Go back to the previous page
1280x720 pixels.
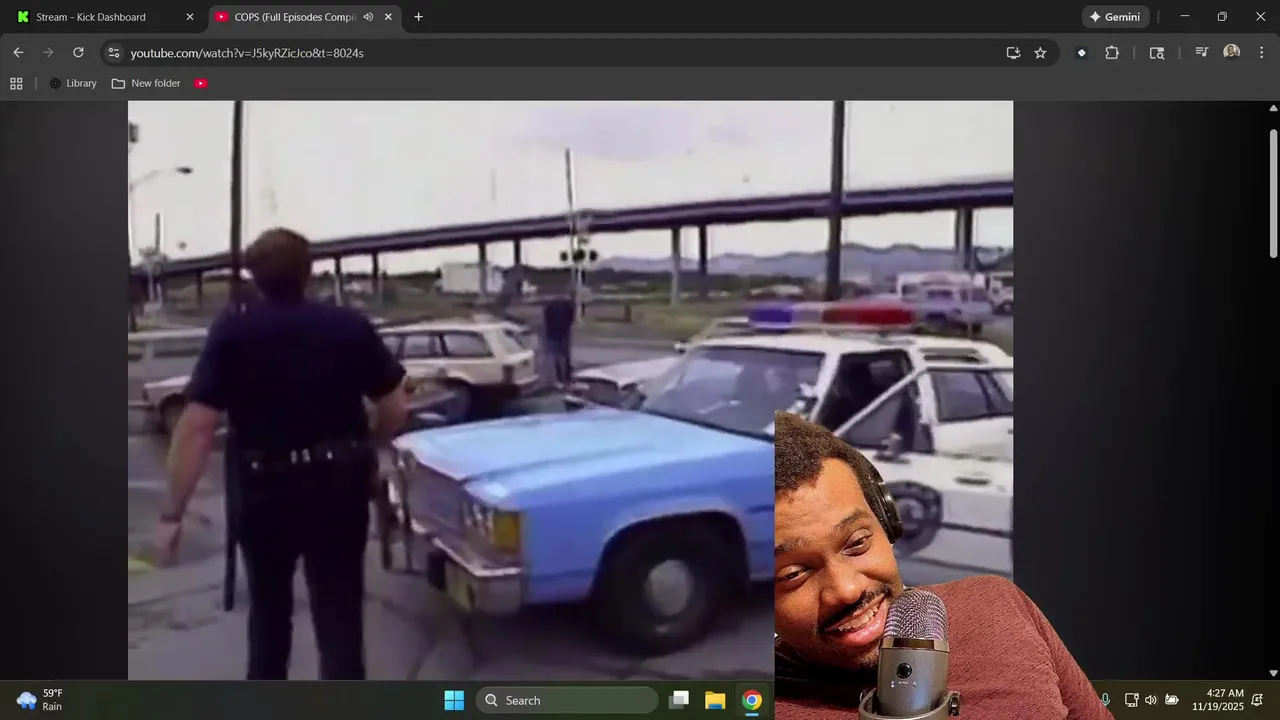(x=18, y=53)
